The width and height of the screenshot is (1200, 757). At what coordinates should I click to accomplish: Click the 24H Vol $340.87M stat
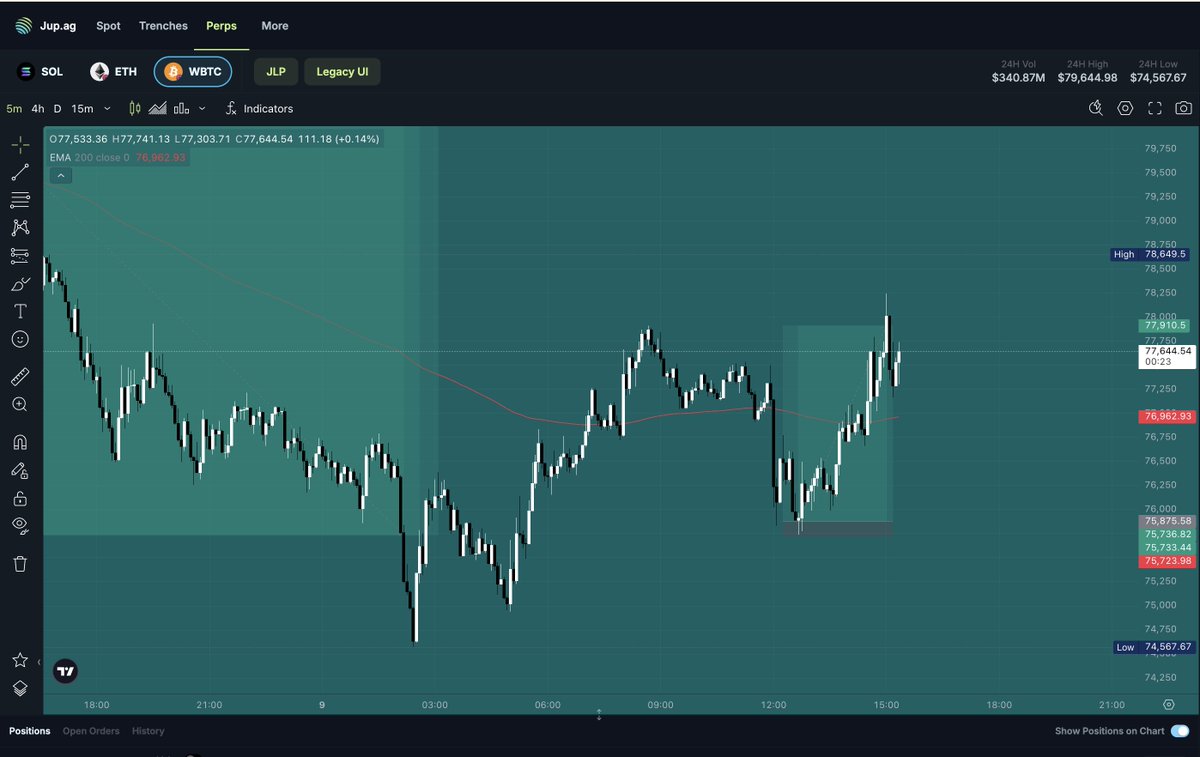1018,71
